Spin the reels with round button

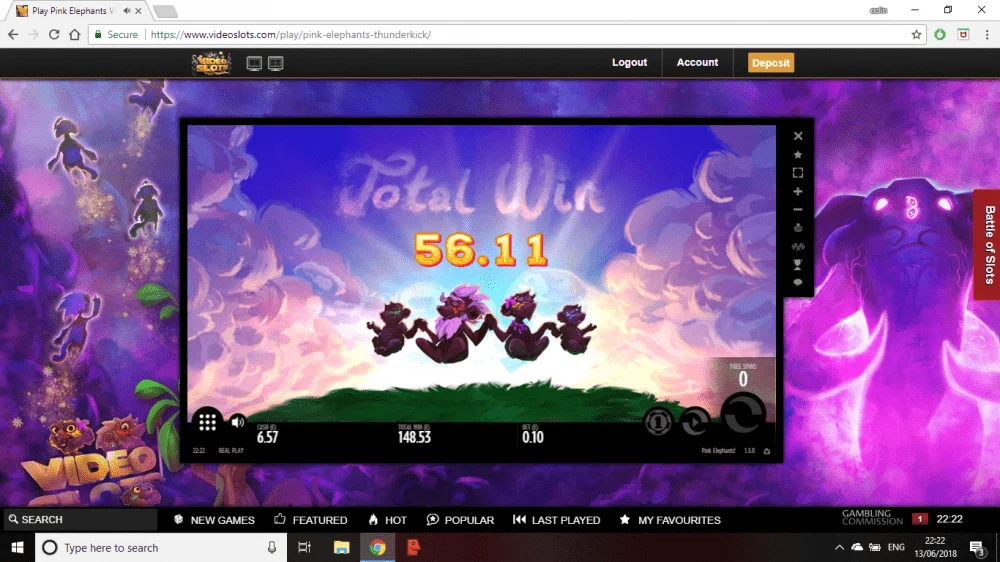tap(743, 415)
